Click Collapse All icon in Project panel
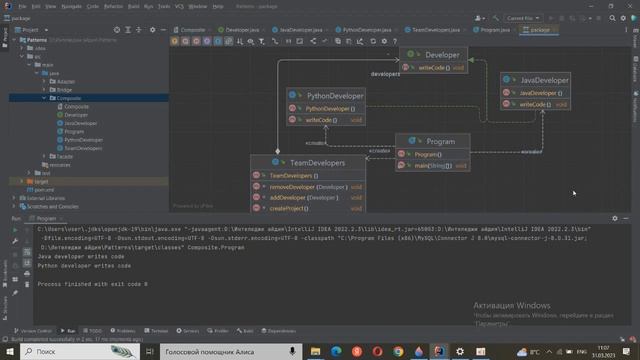 pos(139,30)
